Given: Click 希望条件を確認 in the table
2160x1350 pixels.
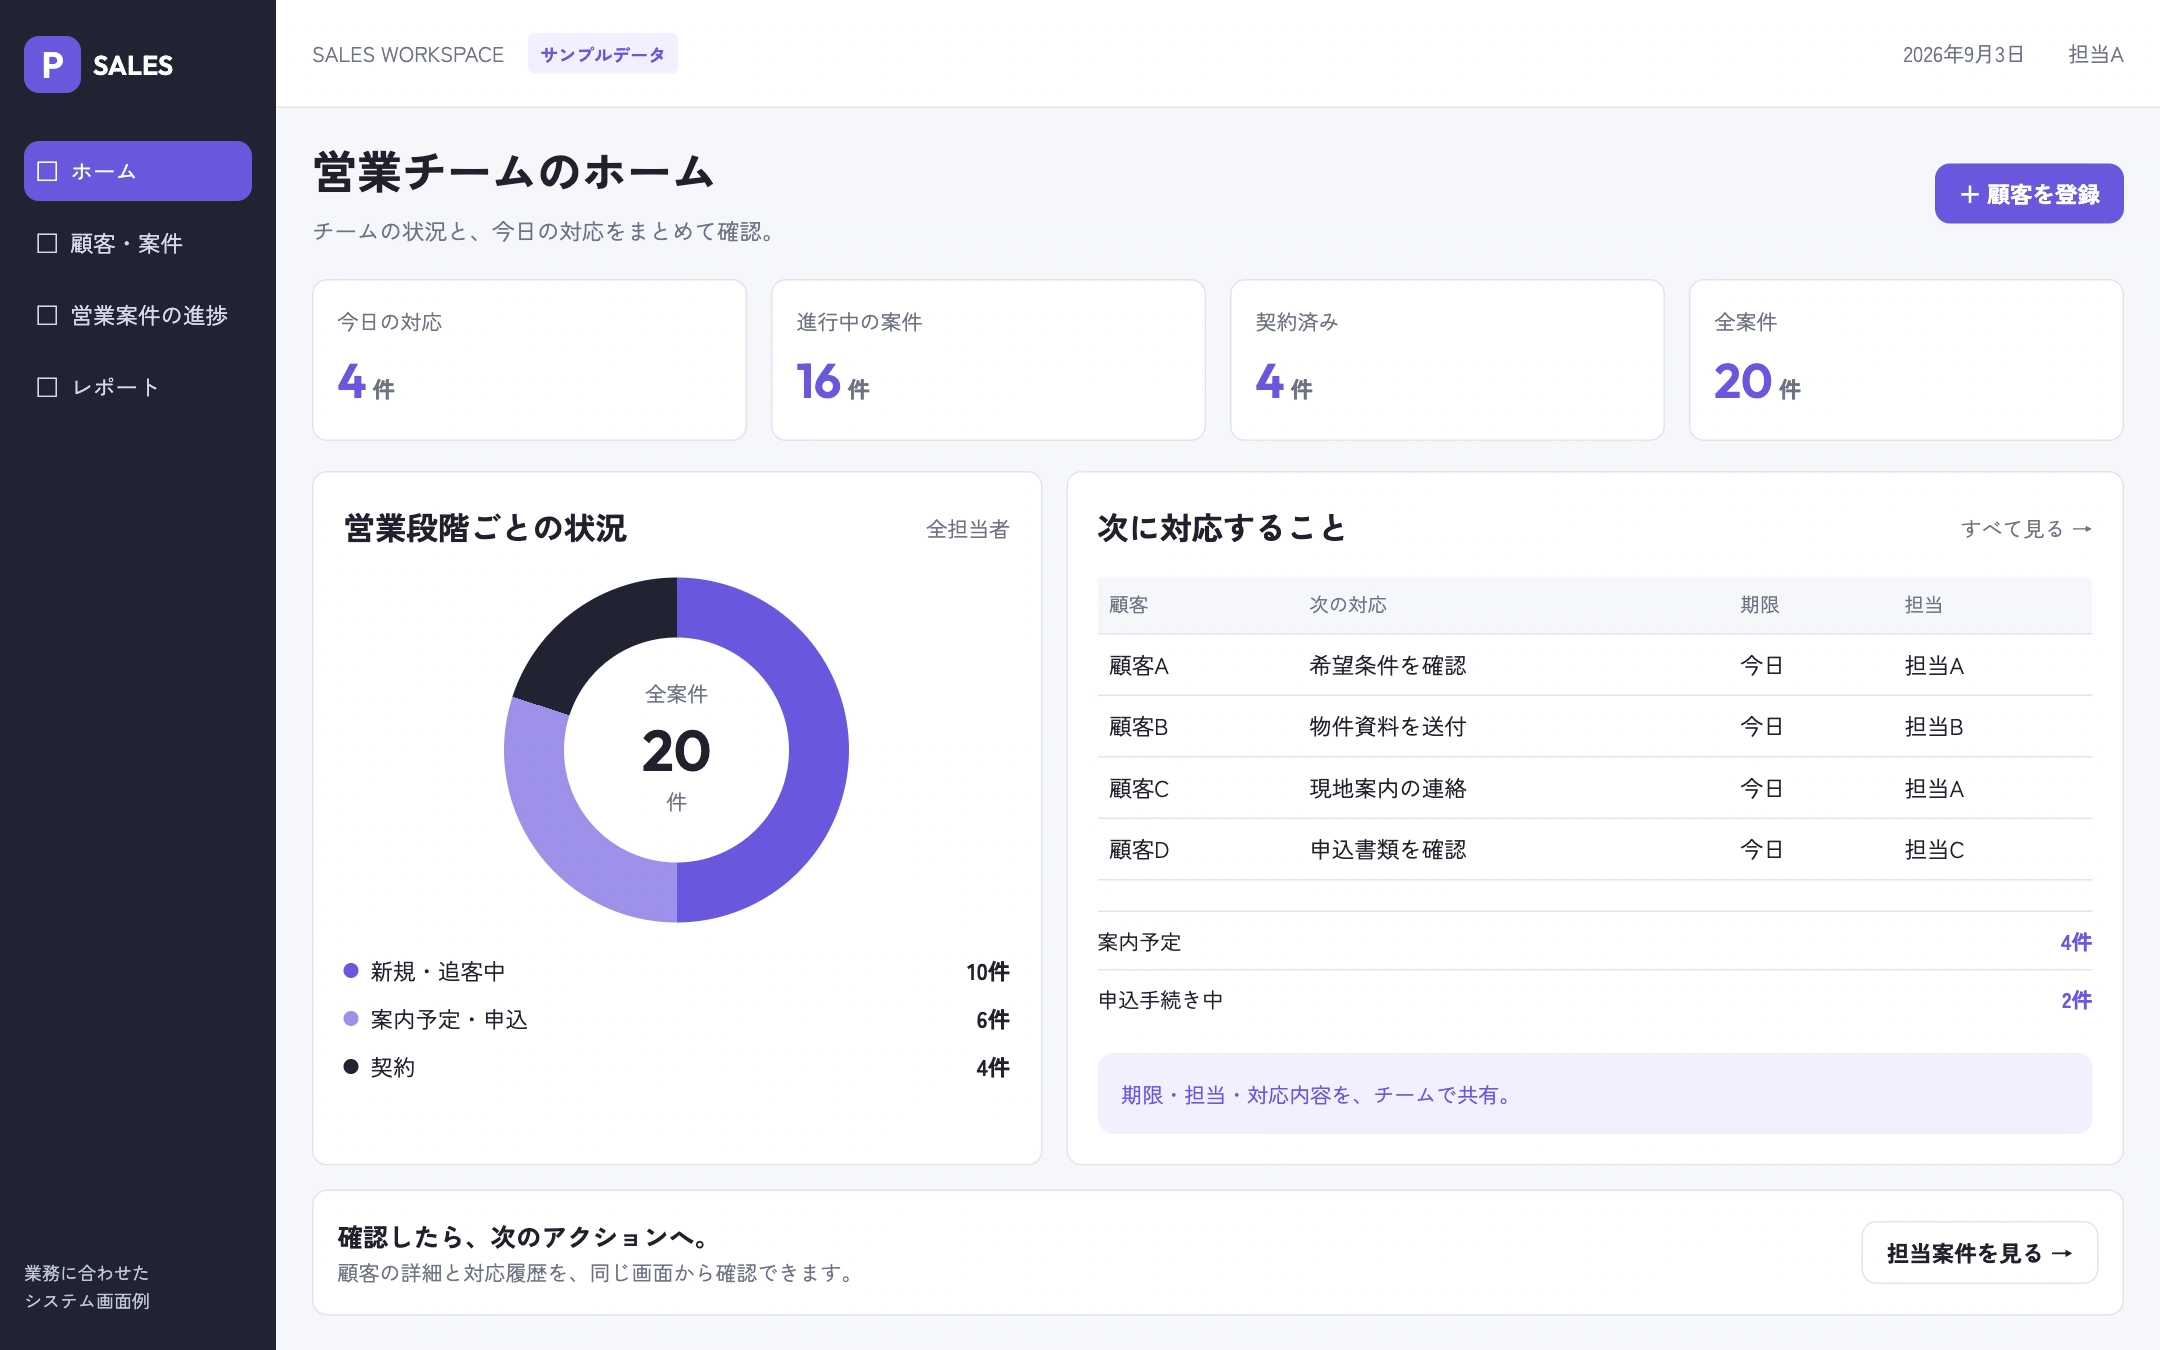Looking at the screenshot, I should tap(1388, 666).
